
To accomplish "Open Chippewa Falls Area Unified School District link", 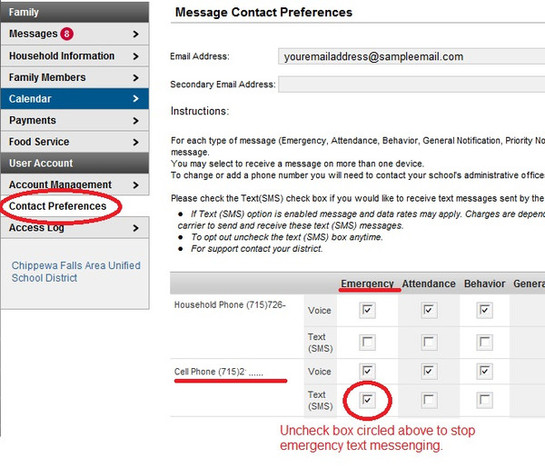I will 76,272.
